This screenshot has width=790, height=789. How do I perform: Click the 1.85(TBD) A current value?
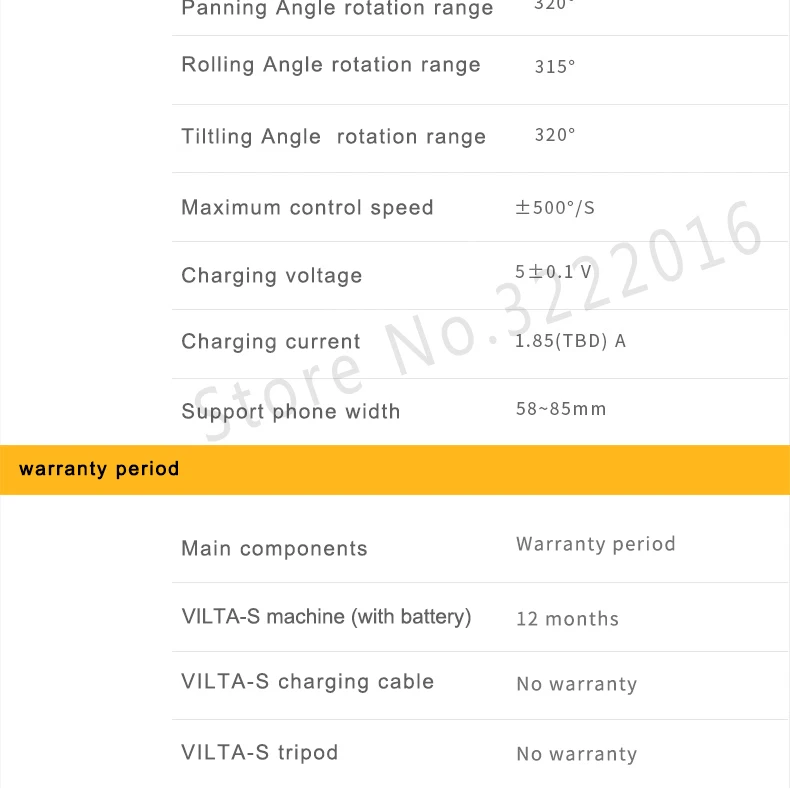(x=570, y=341)
